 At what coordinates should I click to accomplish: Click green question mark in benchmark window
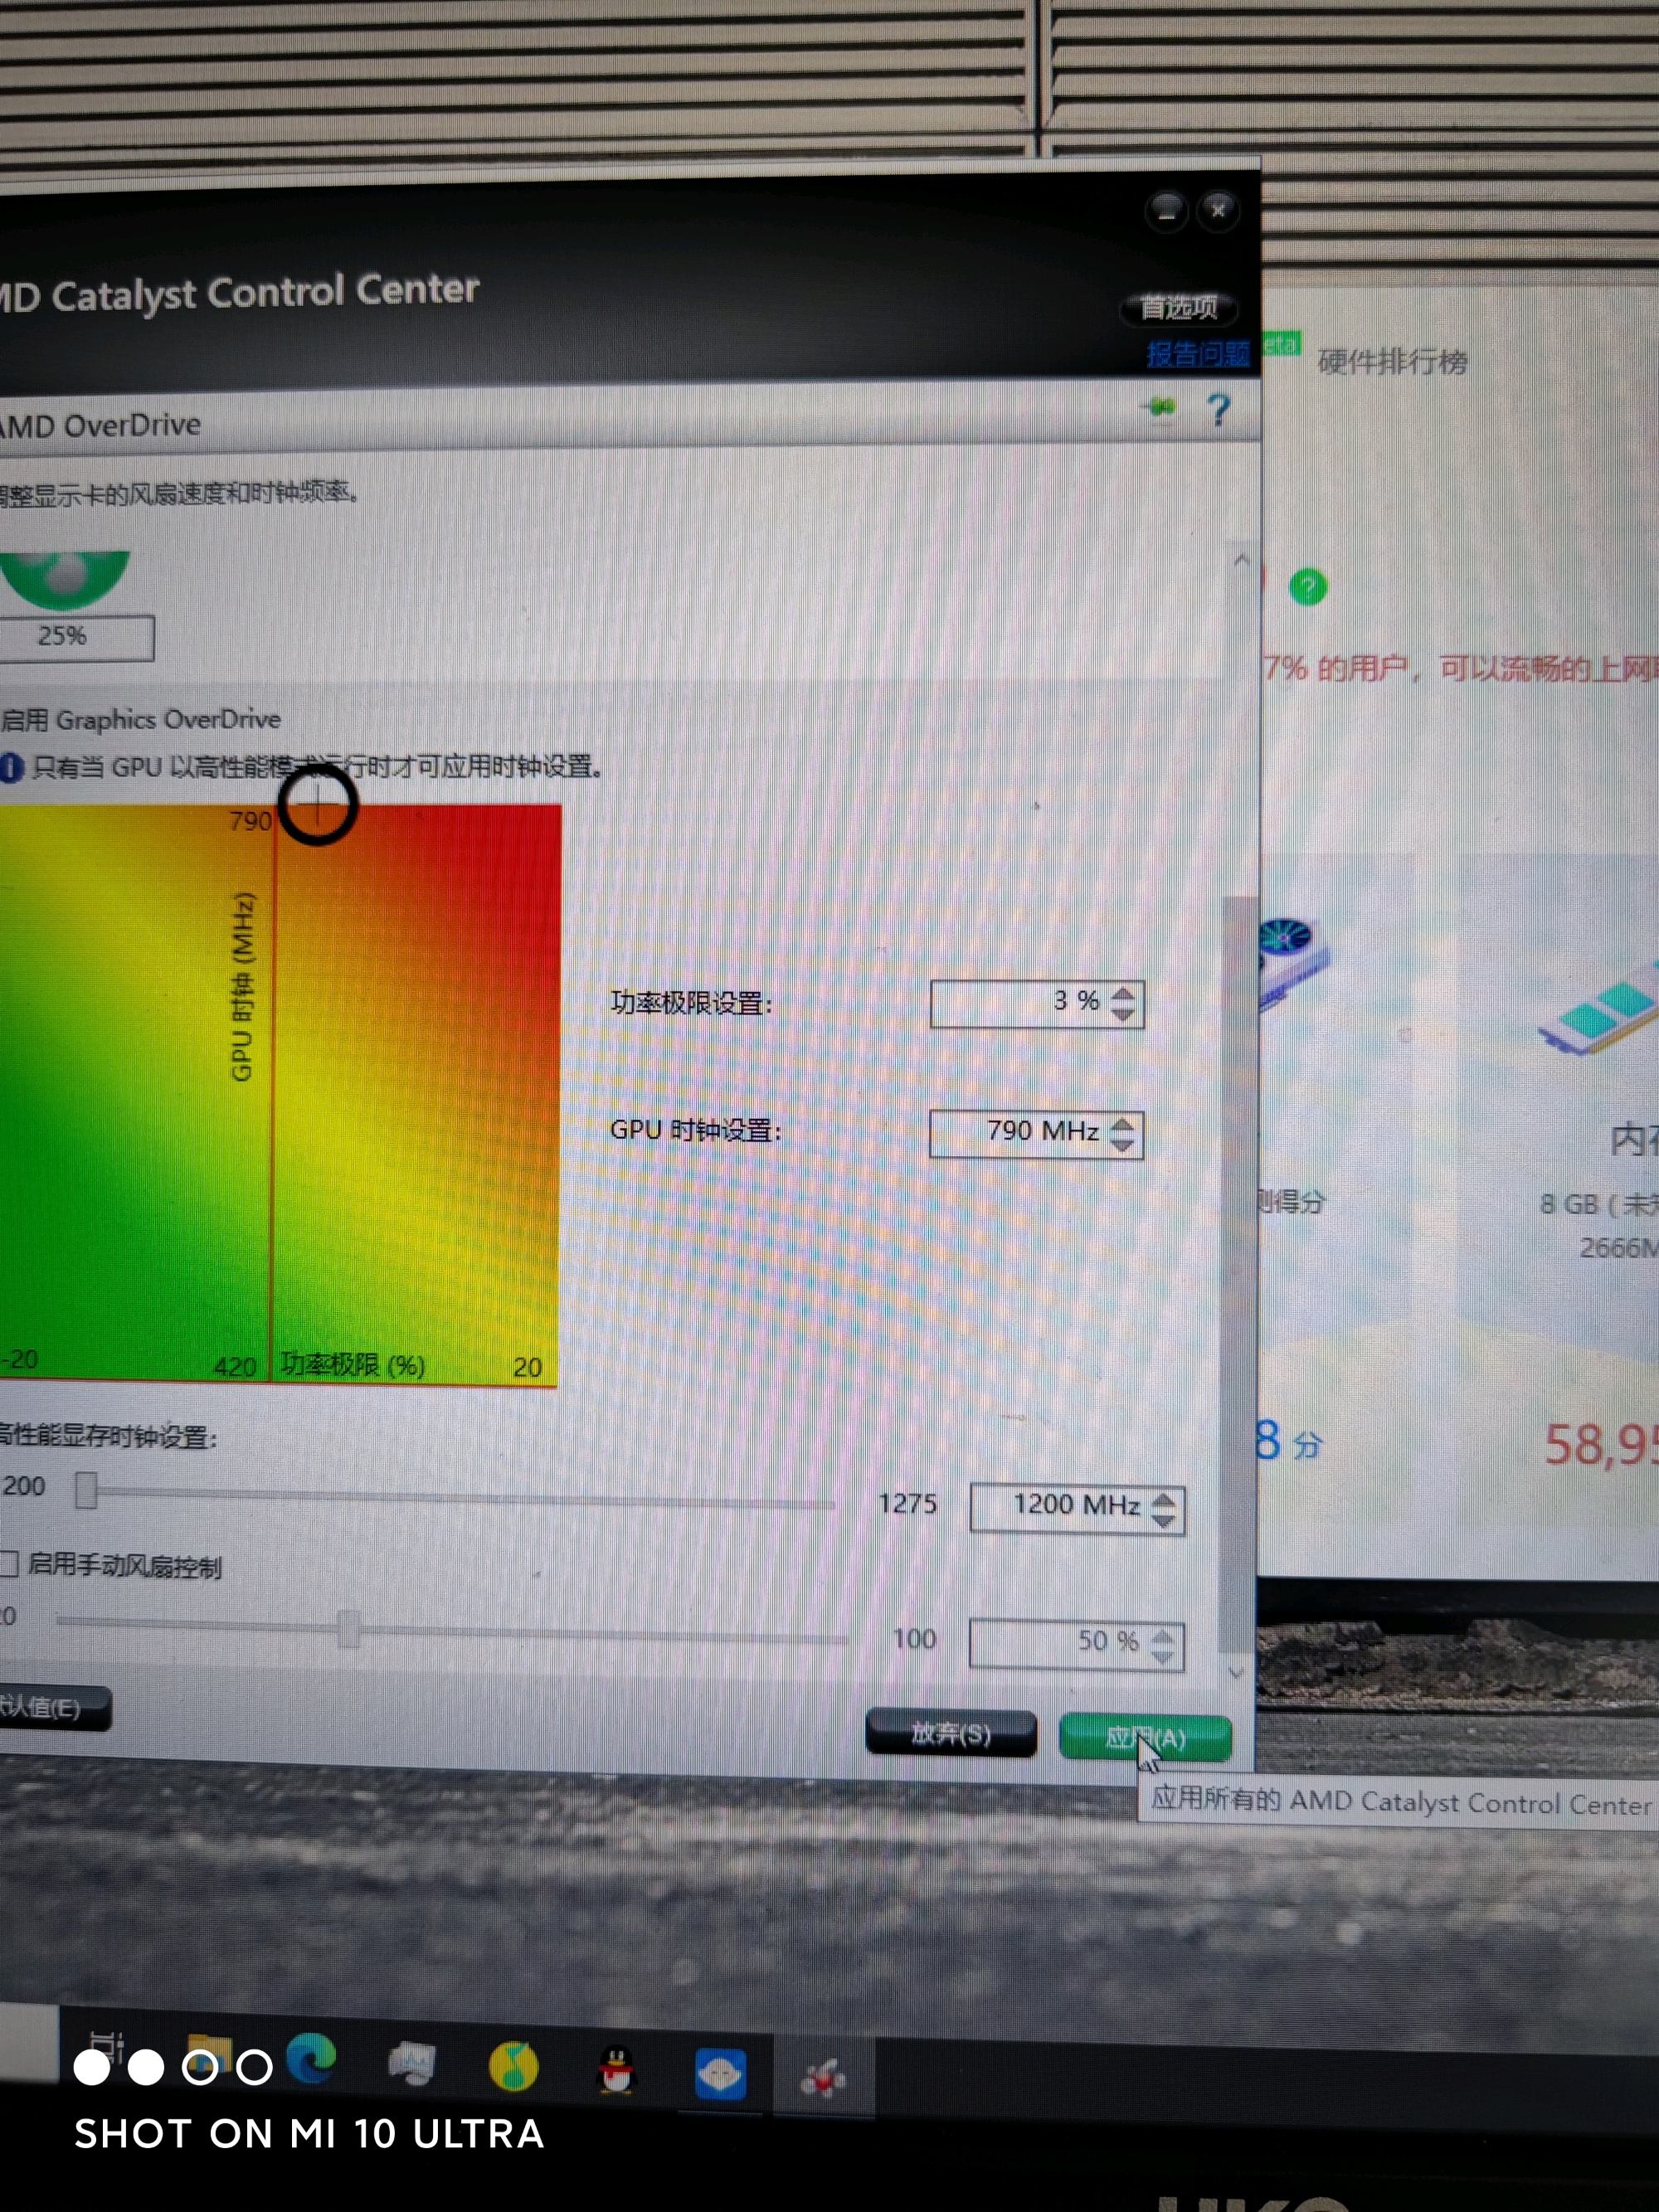(x=1308, y=587)
